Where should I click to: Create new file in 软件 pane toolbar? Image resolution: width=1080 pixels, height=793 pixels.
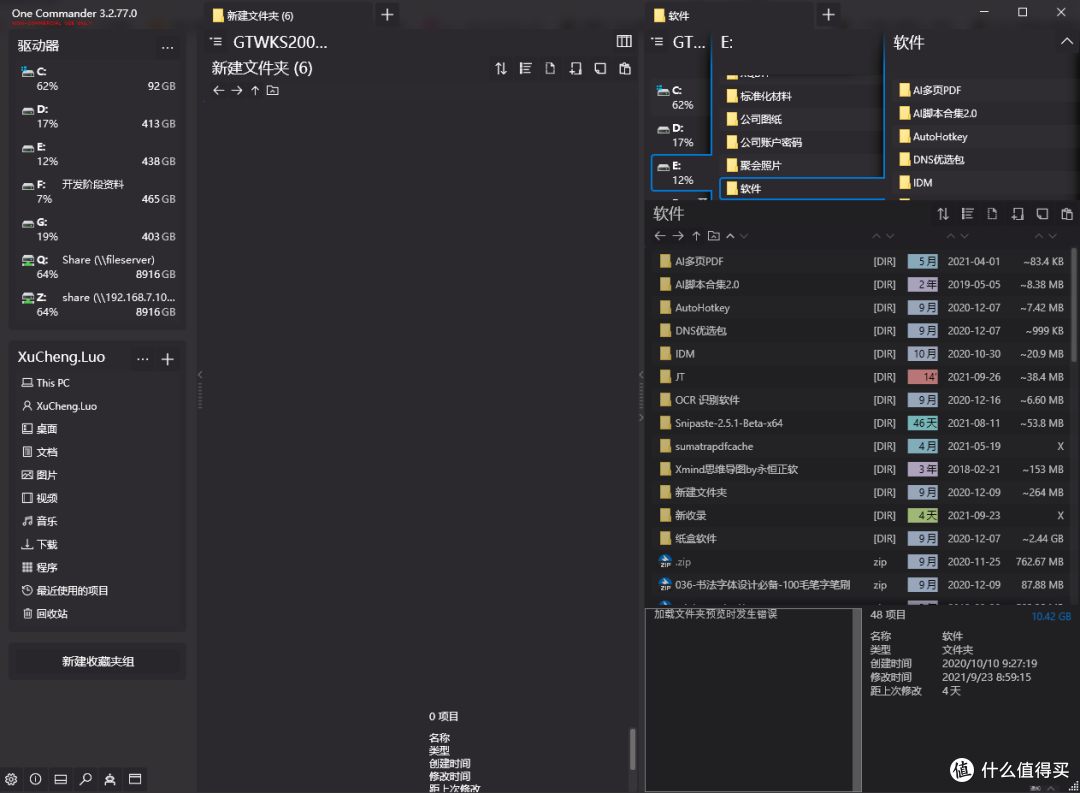coord(993,214)
